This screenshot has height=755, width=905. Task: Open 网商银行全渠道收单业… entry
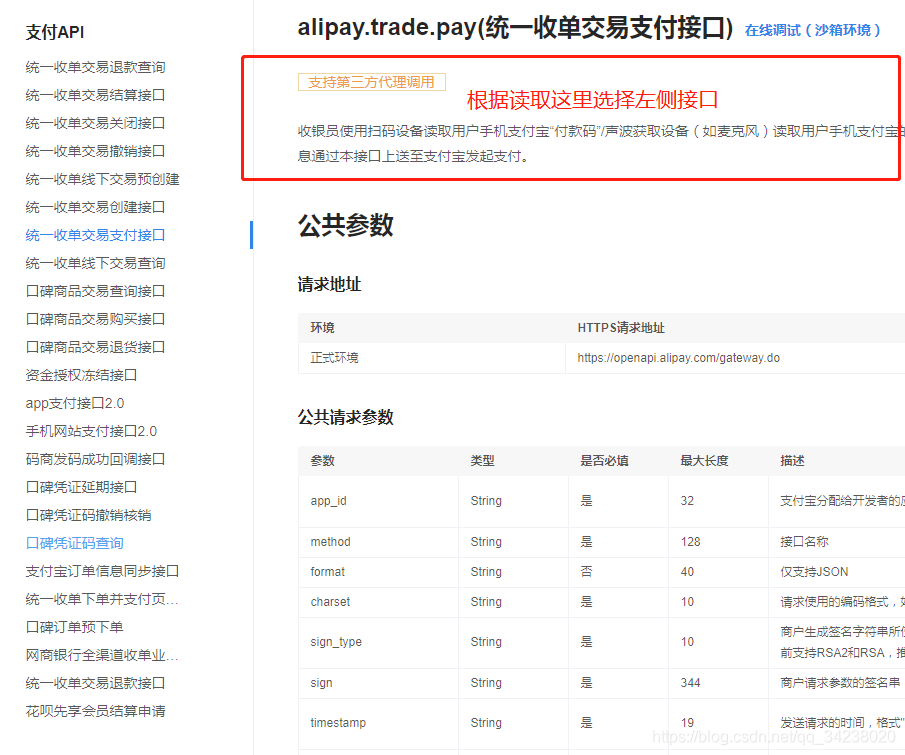102,655
